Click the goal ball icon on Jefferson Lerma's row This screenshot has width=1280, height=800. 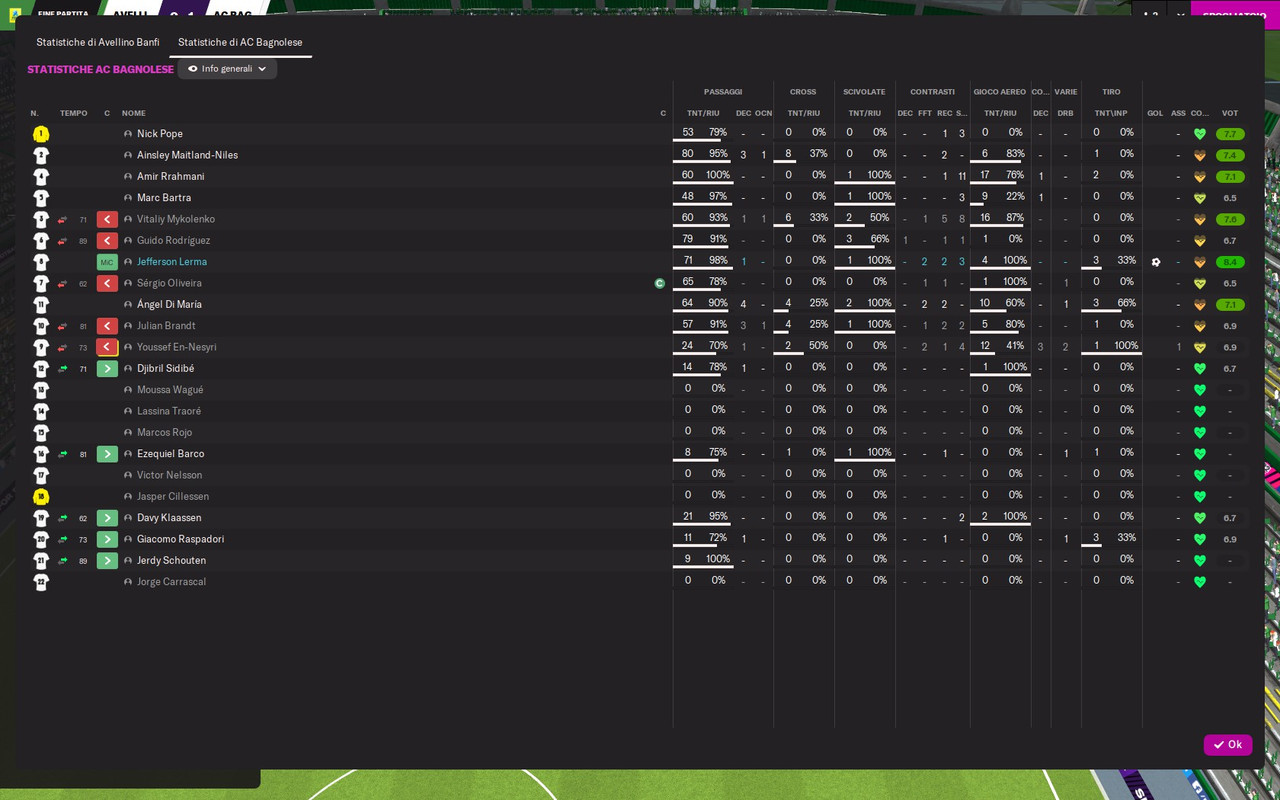[x=1156, y=262]
